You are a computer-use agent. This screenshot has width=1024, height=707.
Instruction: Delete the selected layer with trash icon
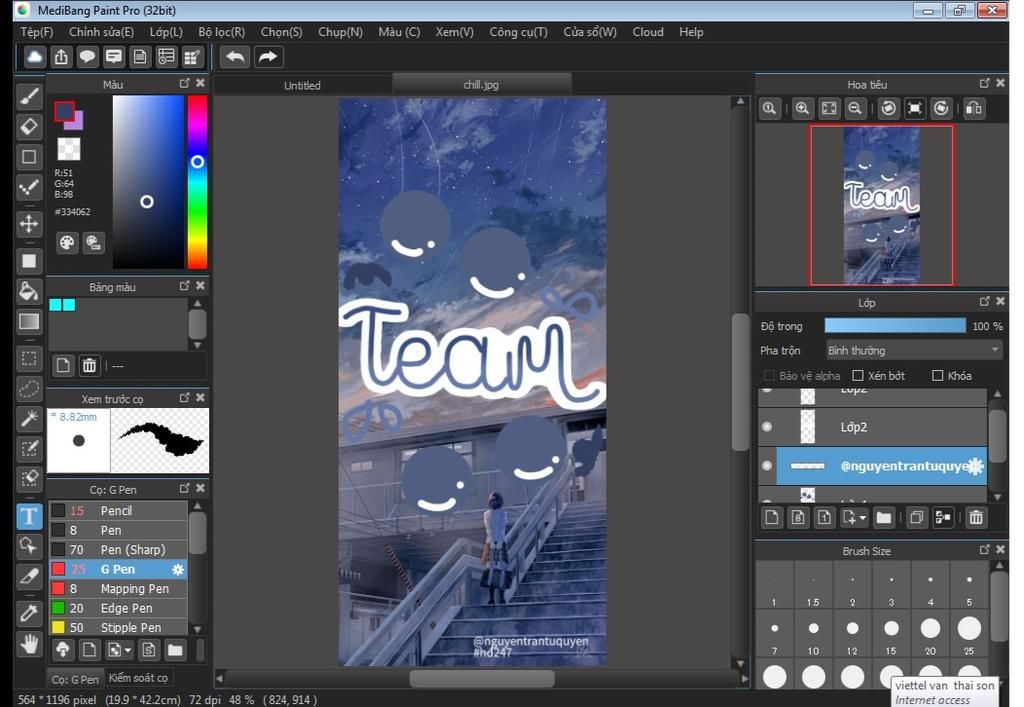pos(976,518)
